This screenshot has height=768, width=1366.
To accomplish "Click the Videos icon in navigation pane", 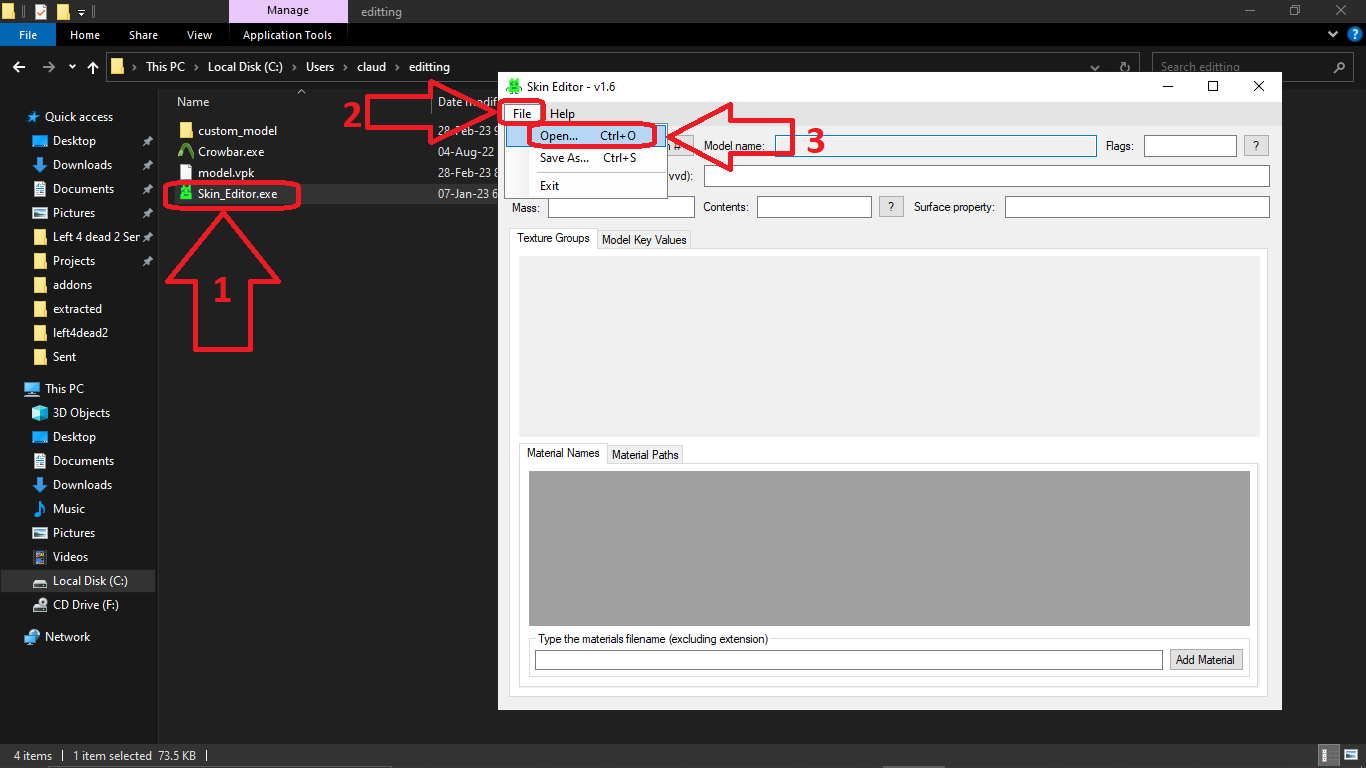I will point(40,557).
